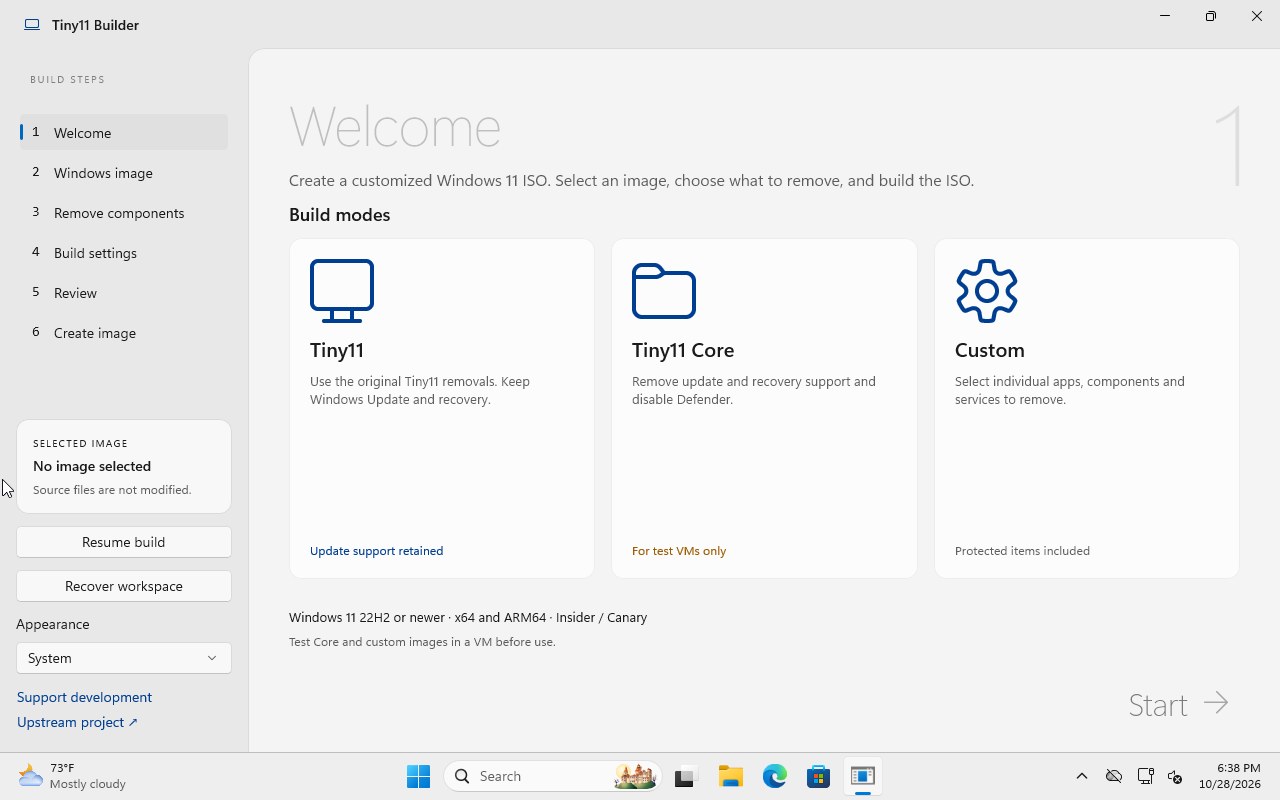The image size is (1280, 800).
Task: Select the Tiny11 Core build mode title
Action: pos(683,350)
